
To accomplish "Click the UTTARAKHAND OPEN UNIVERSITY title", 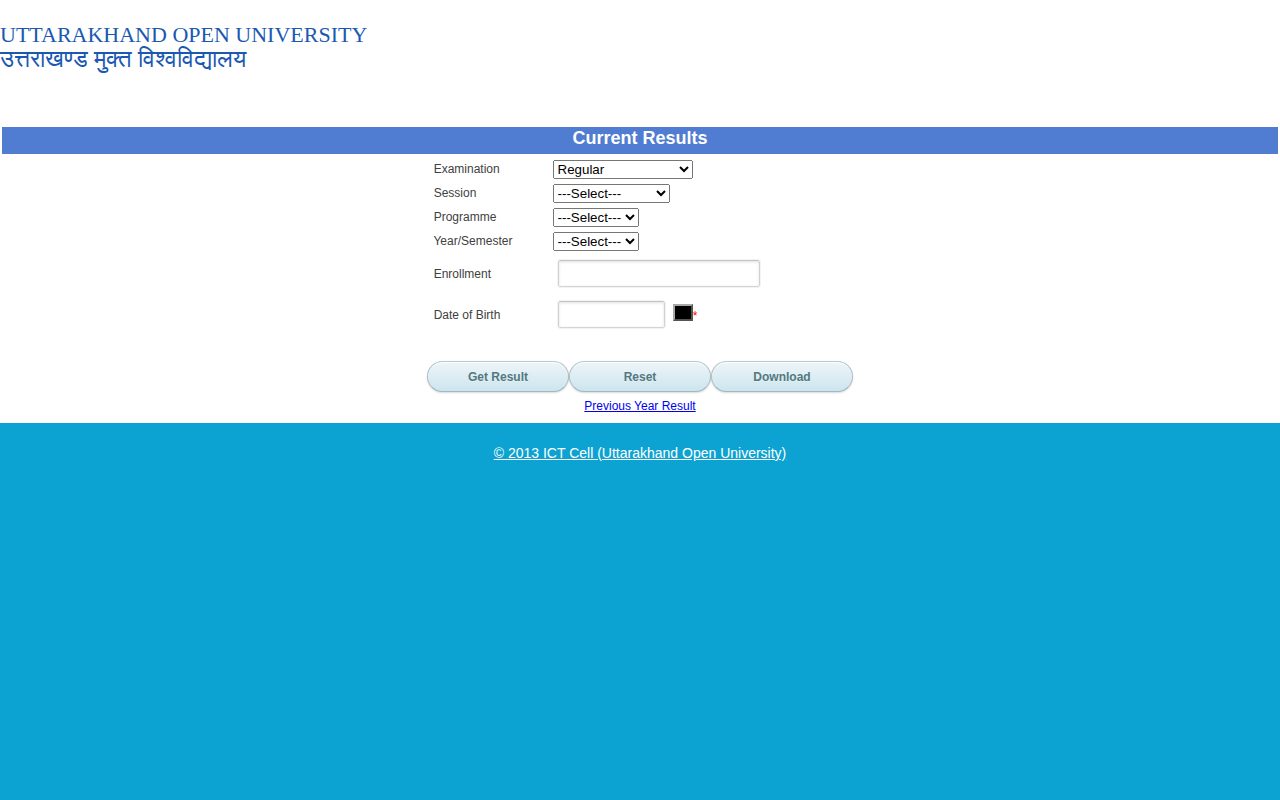I will point(184,35).
